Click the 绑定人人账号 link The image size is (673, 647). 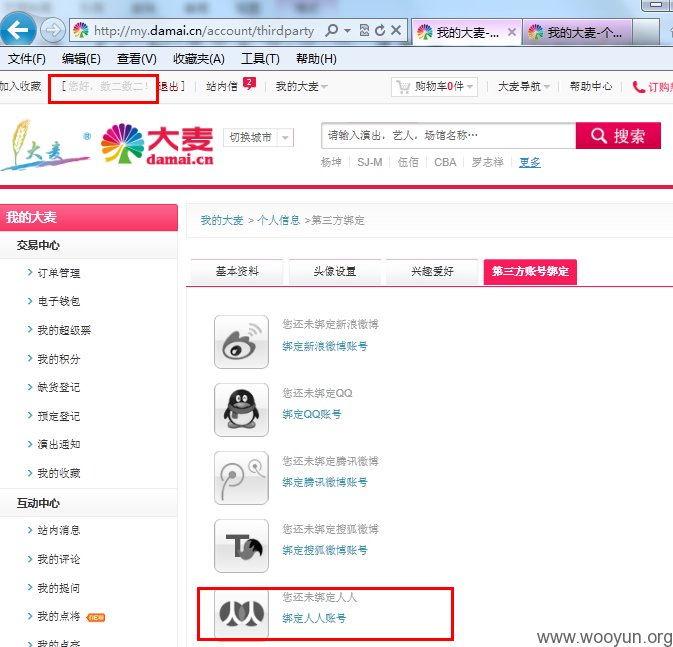[x=314, y=618]
